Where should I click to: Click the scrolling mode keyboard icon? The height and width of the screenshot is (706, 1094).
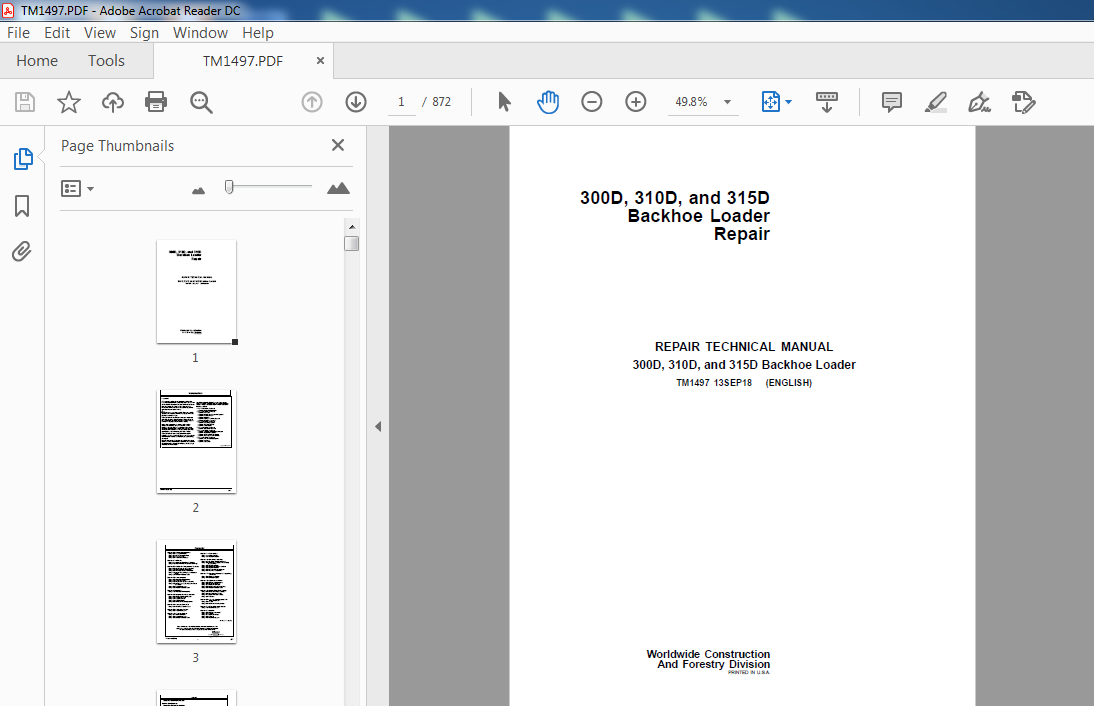pyautogui.click(x=827, y=102)
